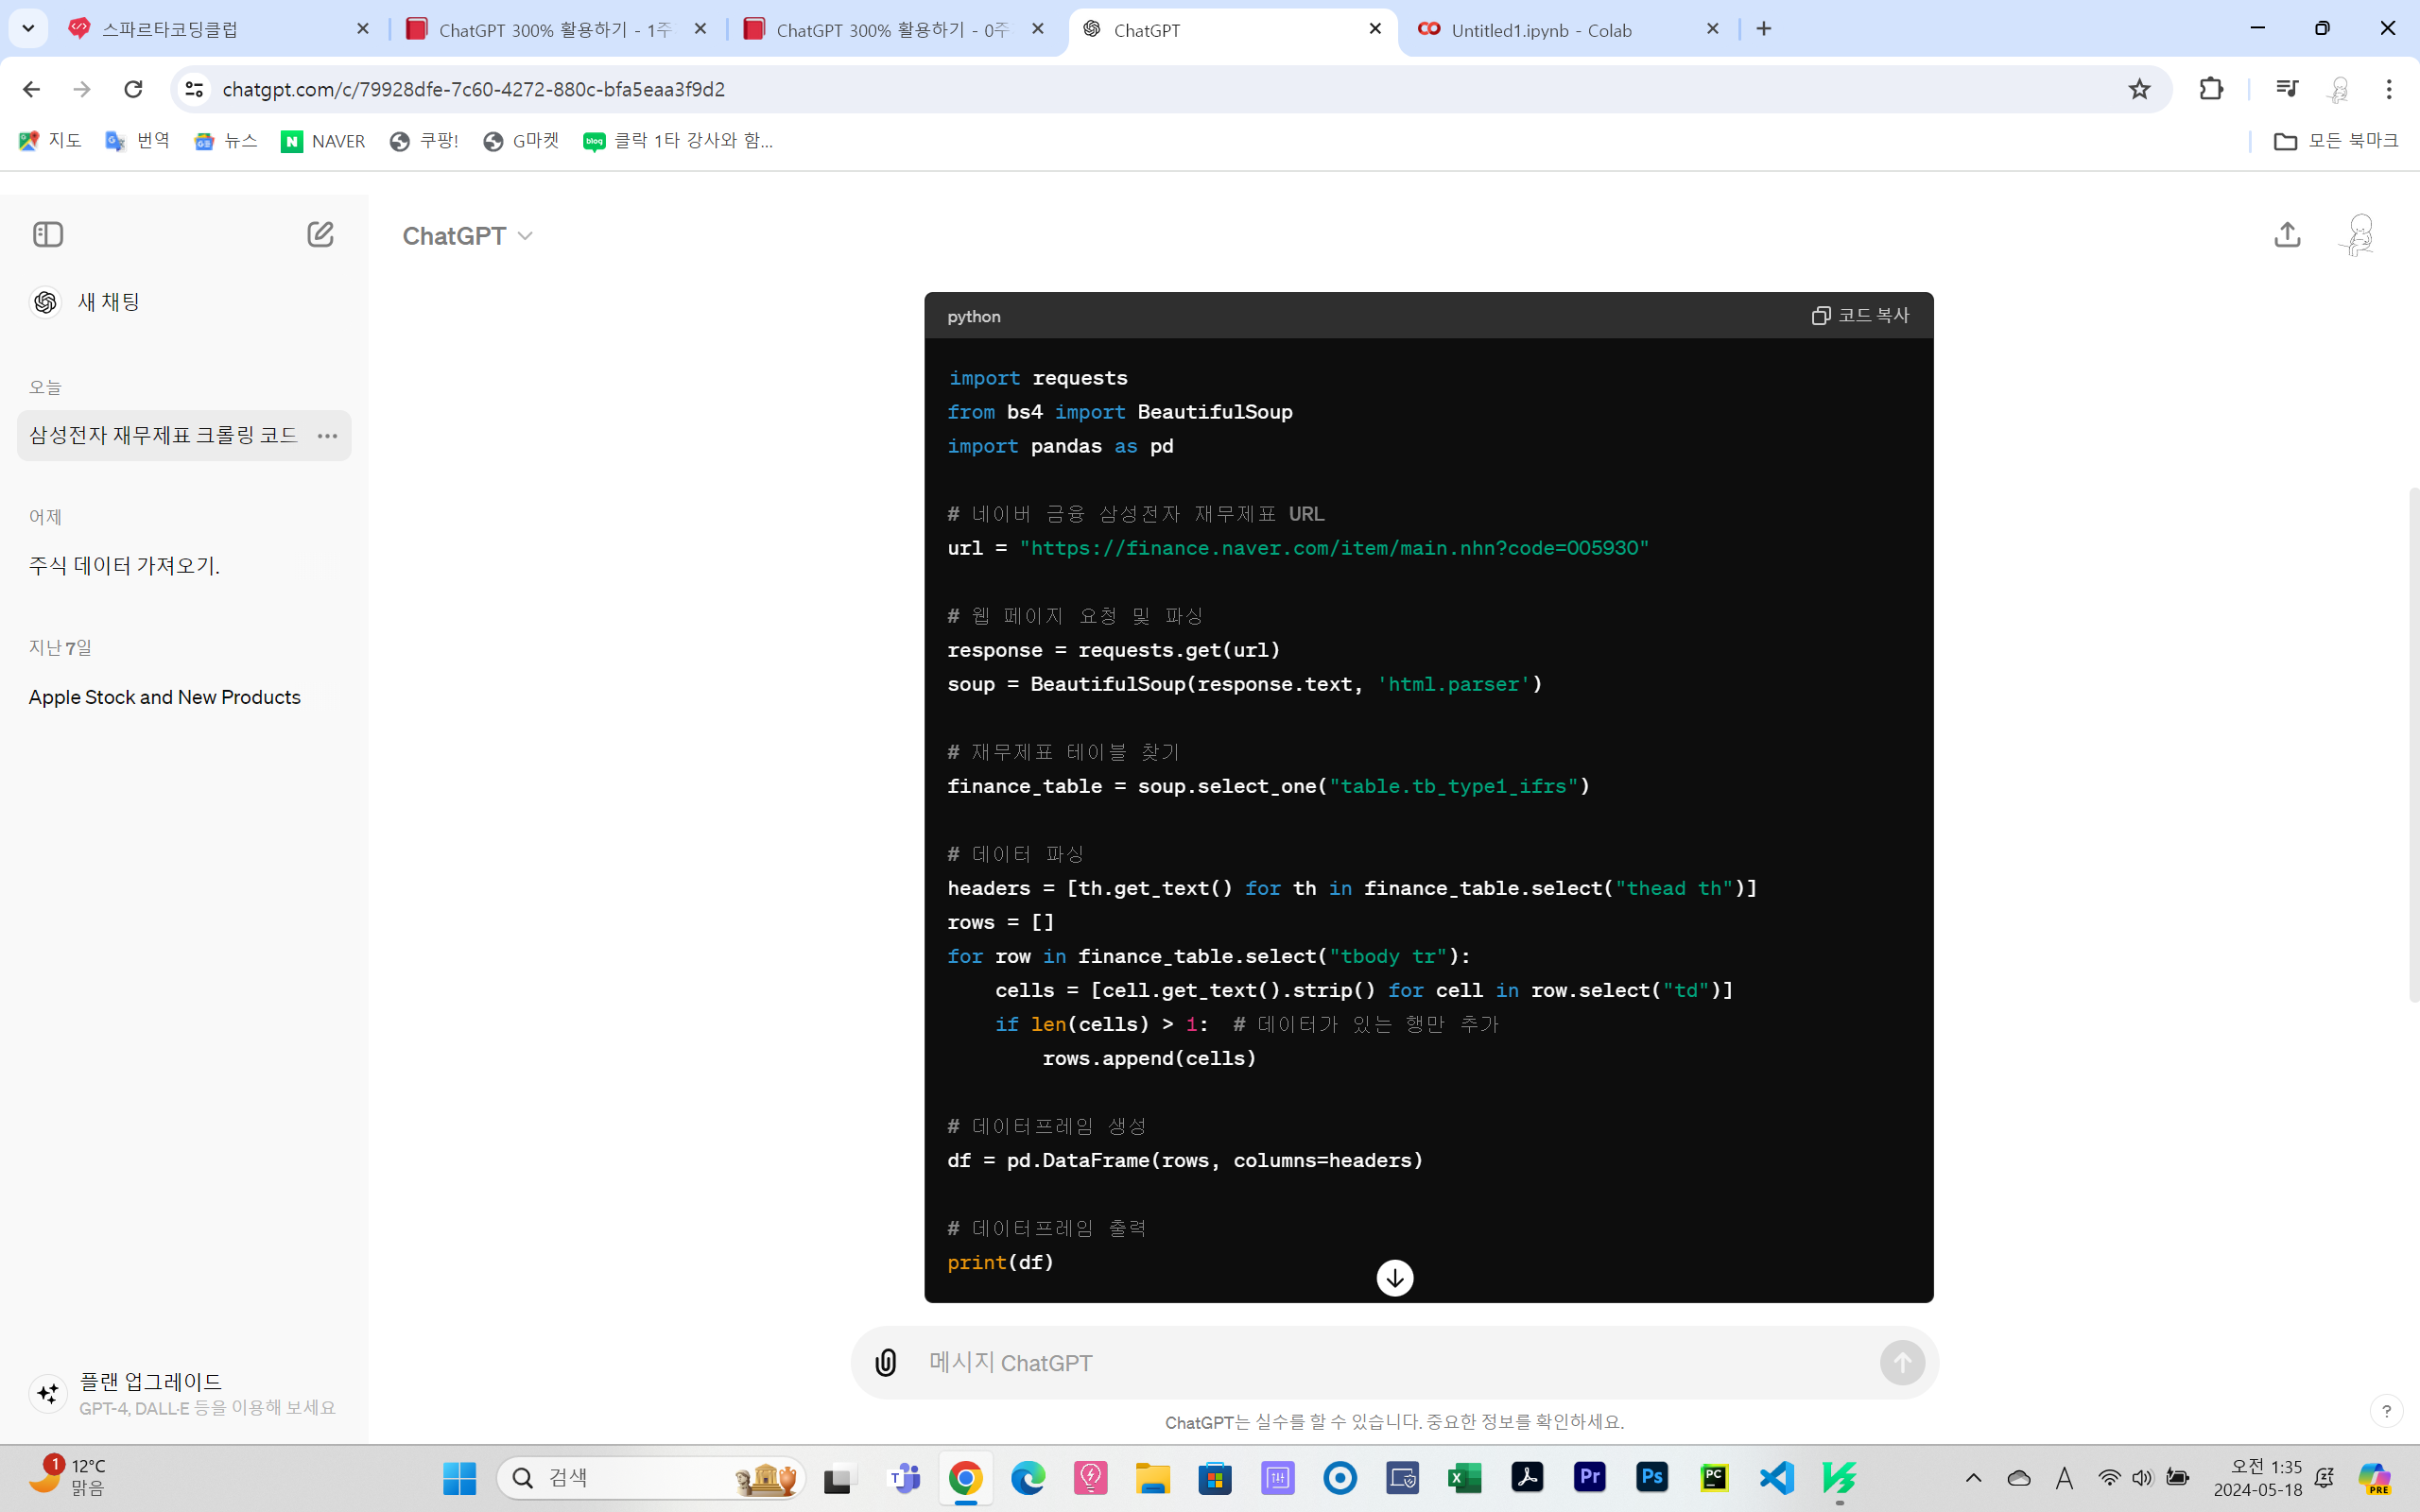
Task: Attach a file with paperclip icon
Action: click(x=885, y=1362)
